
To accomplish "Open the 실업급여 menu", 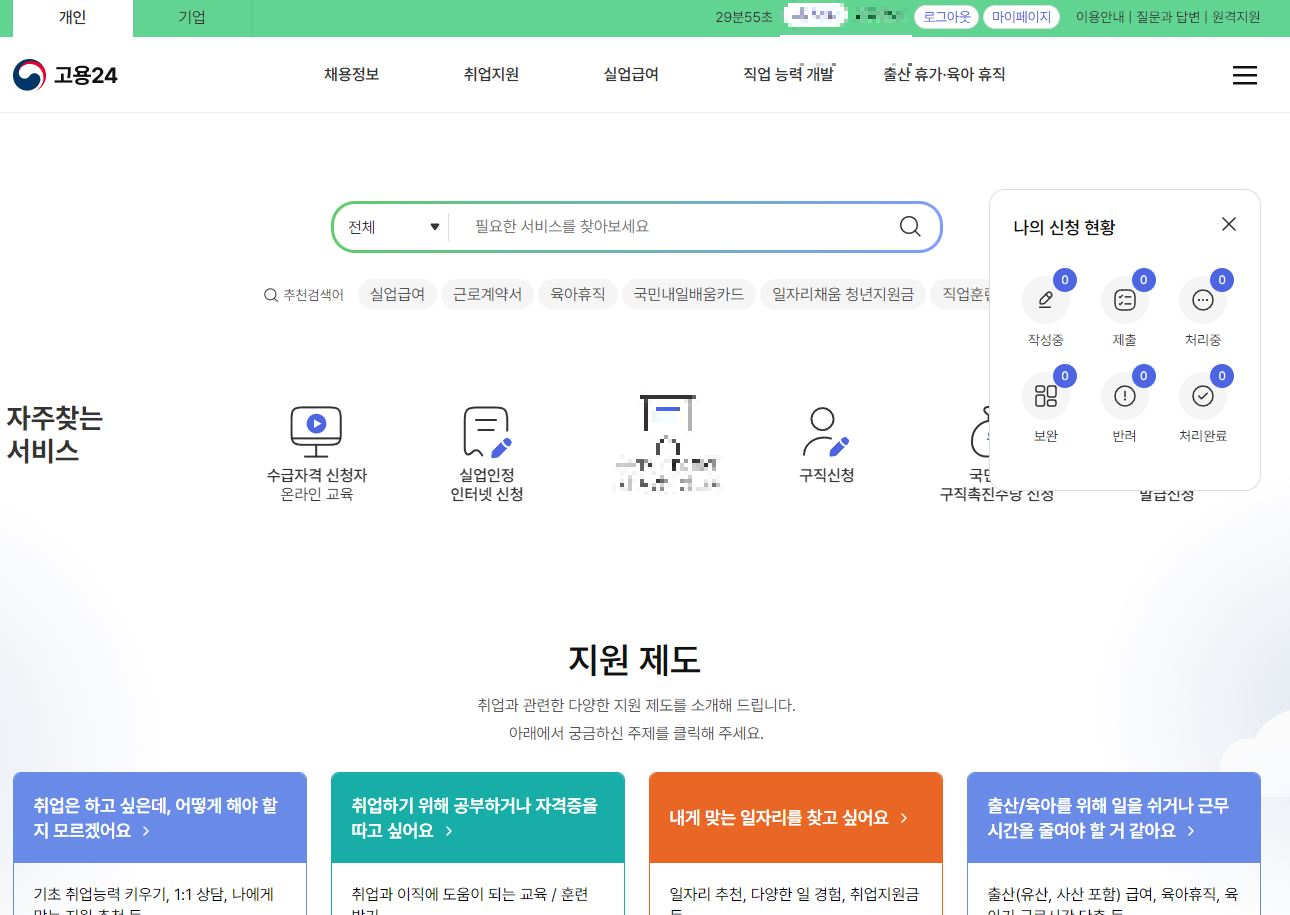I will click(630, 74).
